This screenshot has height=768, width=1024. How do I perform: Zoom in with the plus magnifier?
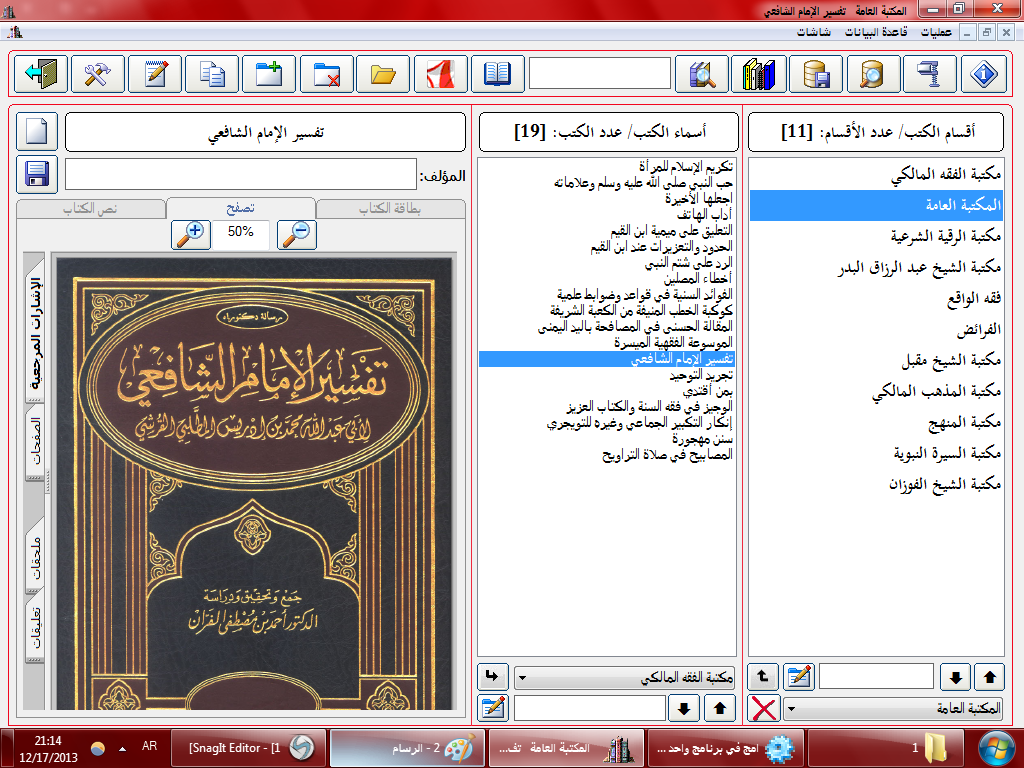190,233
